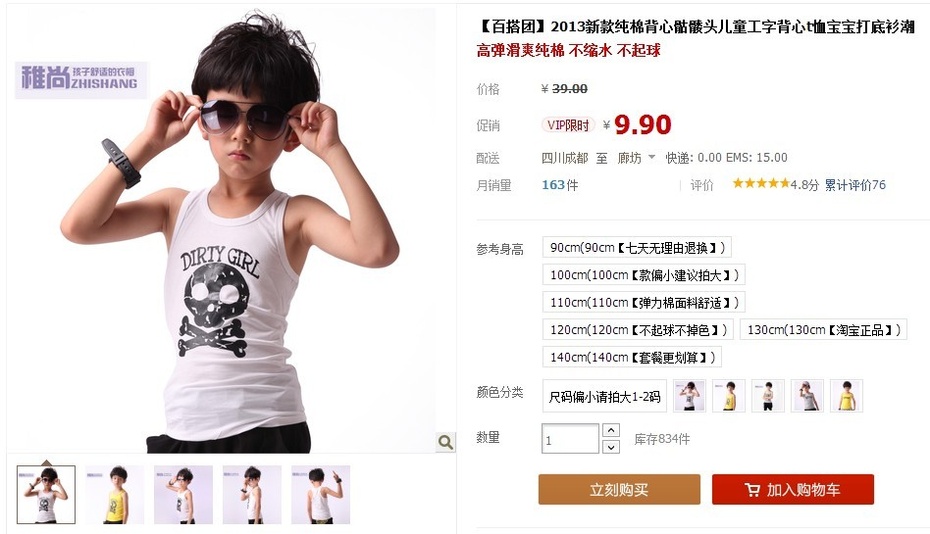The image size is (930, 534).
Task: Select the 90cm height option
Action: [636, 247]
